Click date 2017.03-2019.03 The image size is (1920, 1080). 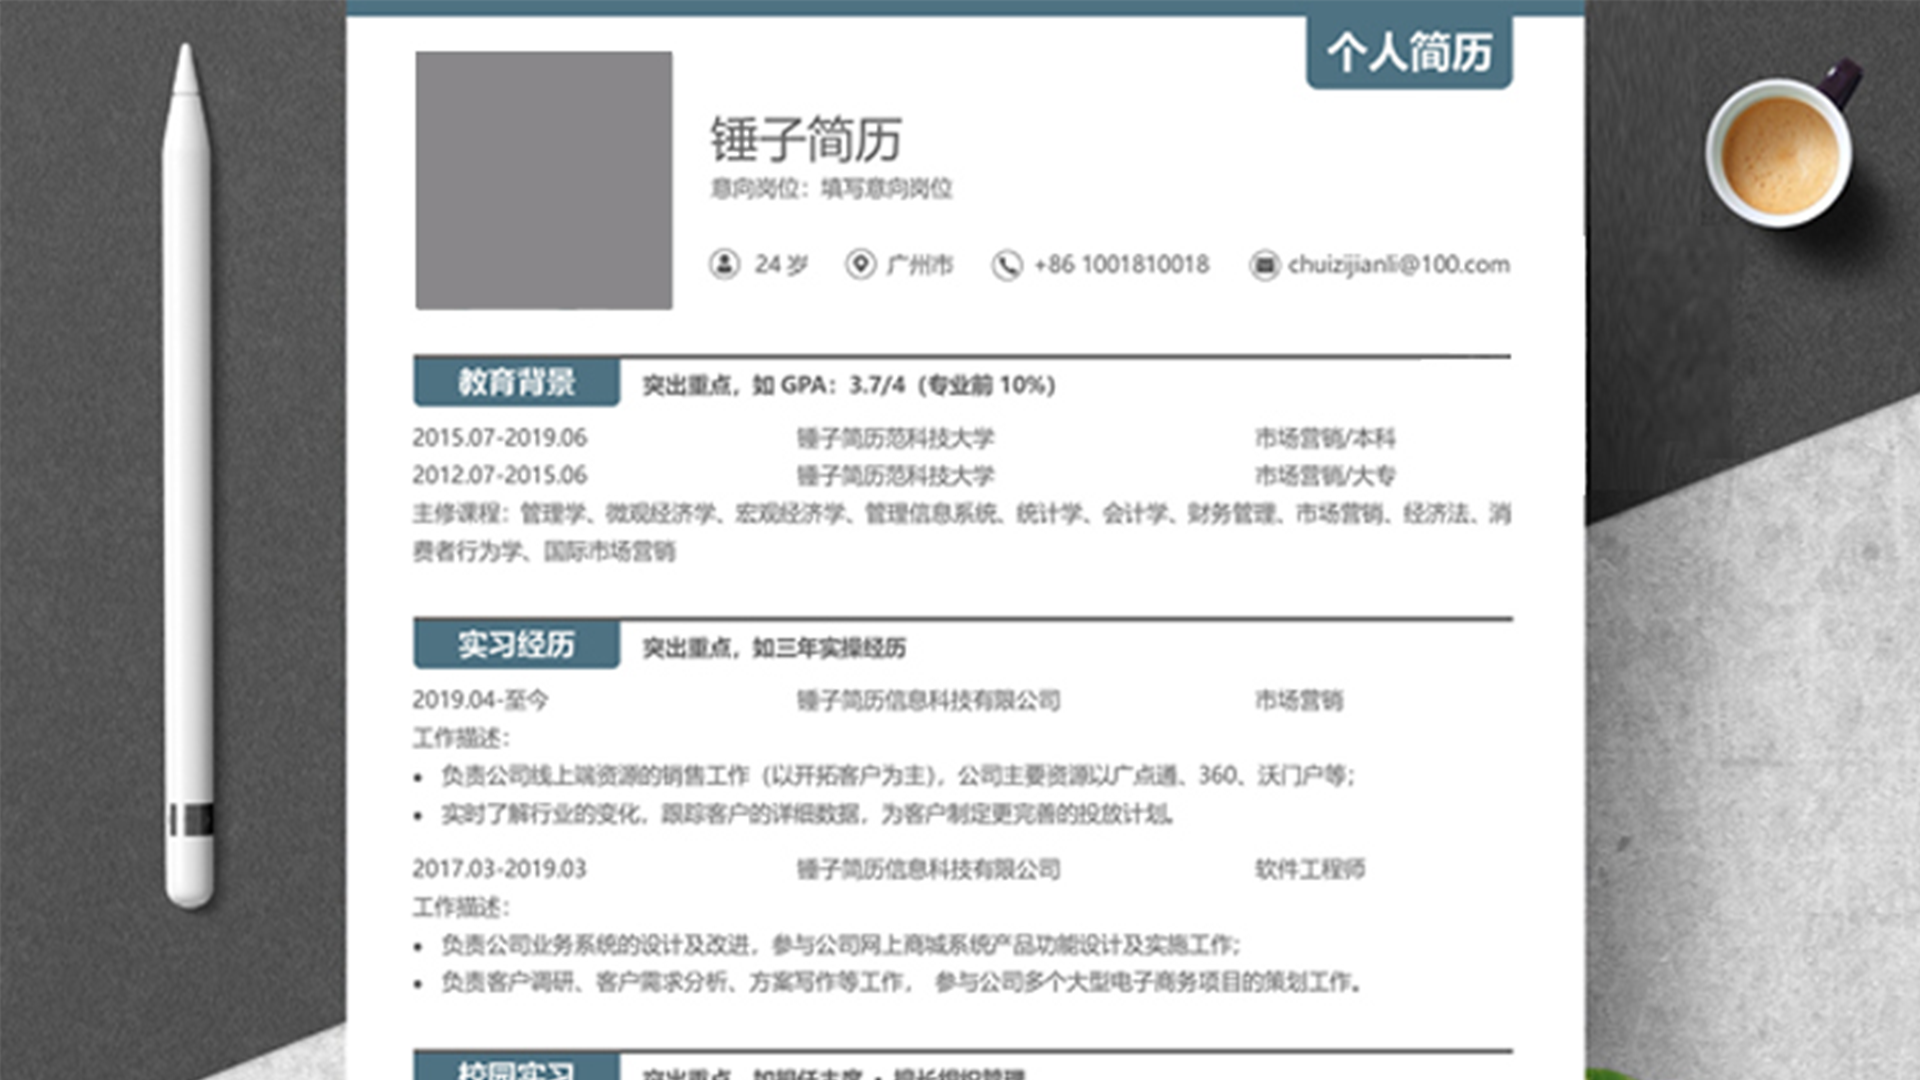(x=499, y=869)
